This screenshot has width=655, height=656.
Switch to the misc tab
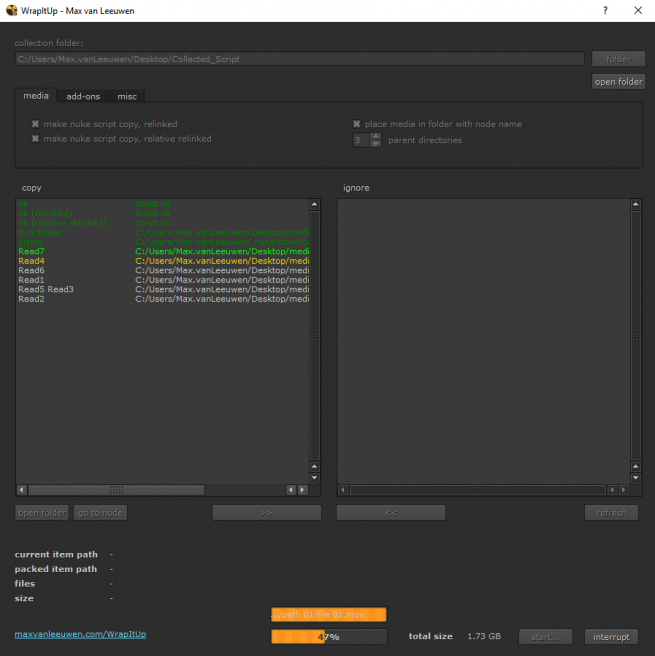pyautogui.click(x=127, y=96)
